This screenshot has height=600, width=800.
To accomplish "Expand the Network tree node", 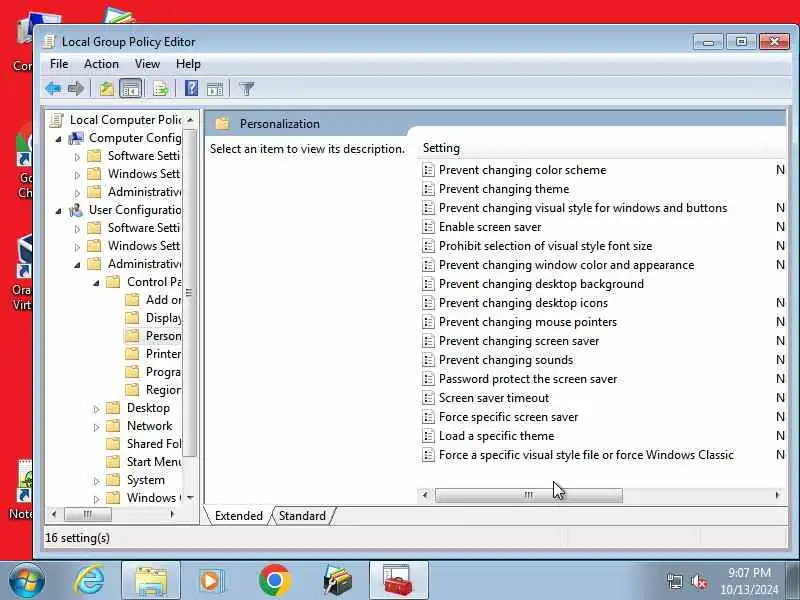I will point(96,427).
